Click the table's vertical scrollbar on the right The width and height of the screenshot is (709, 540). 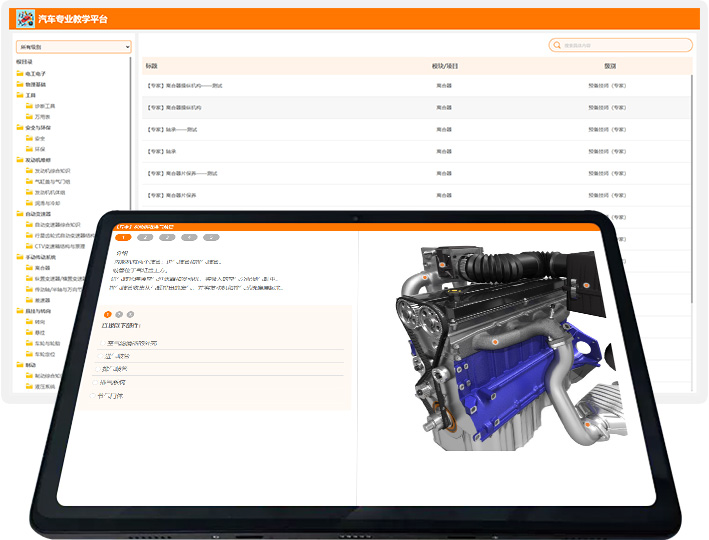(x=691, y=189)
